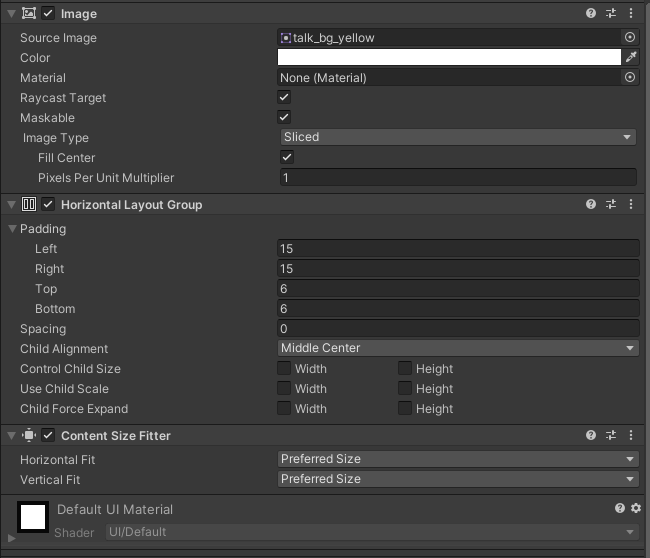The height and width of the screenshot is (558, 650).
Task: Open presets for Content Size Fitter
Action: coord(611,435)
